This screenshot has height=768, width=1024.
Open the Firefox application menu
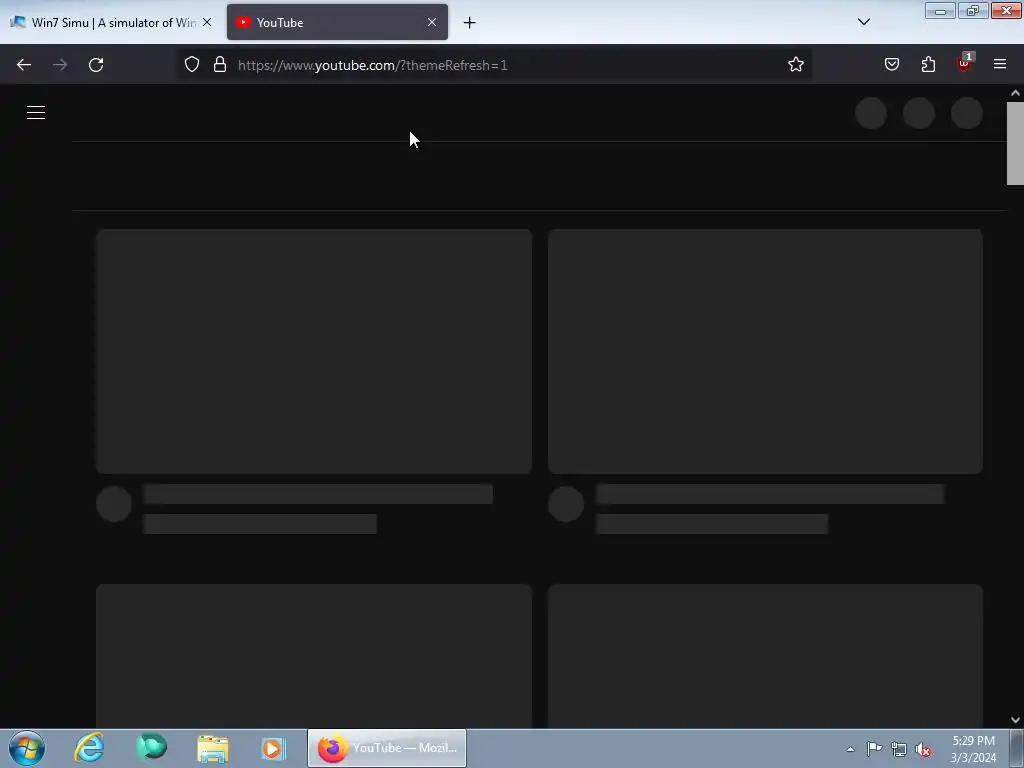point(1000,65)
